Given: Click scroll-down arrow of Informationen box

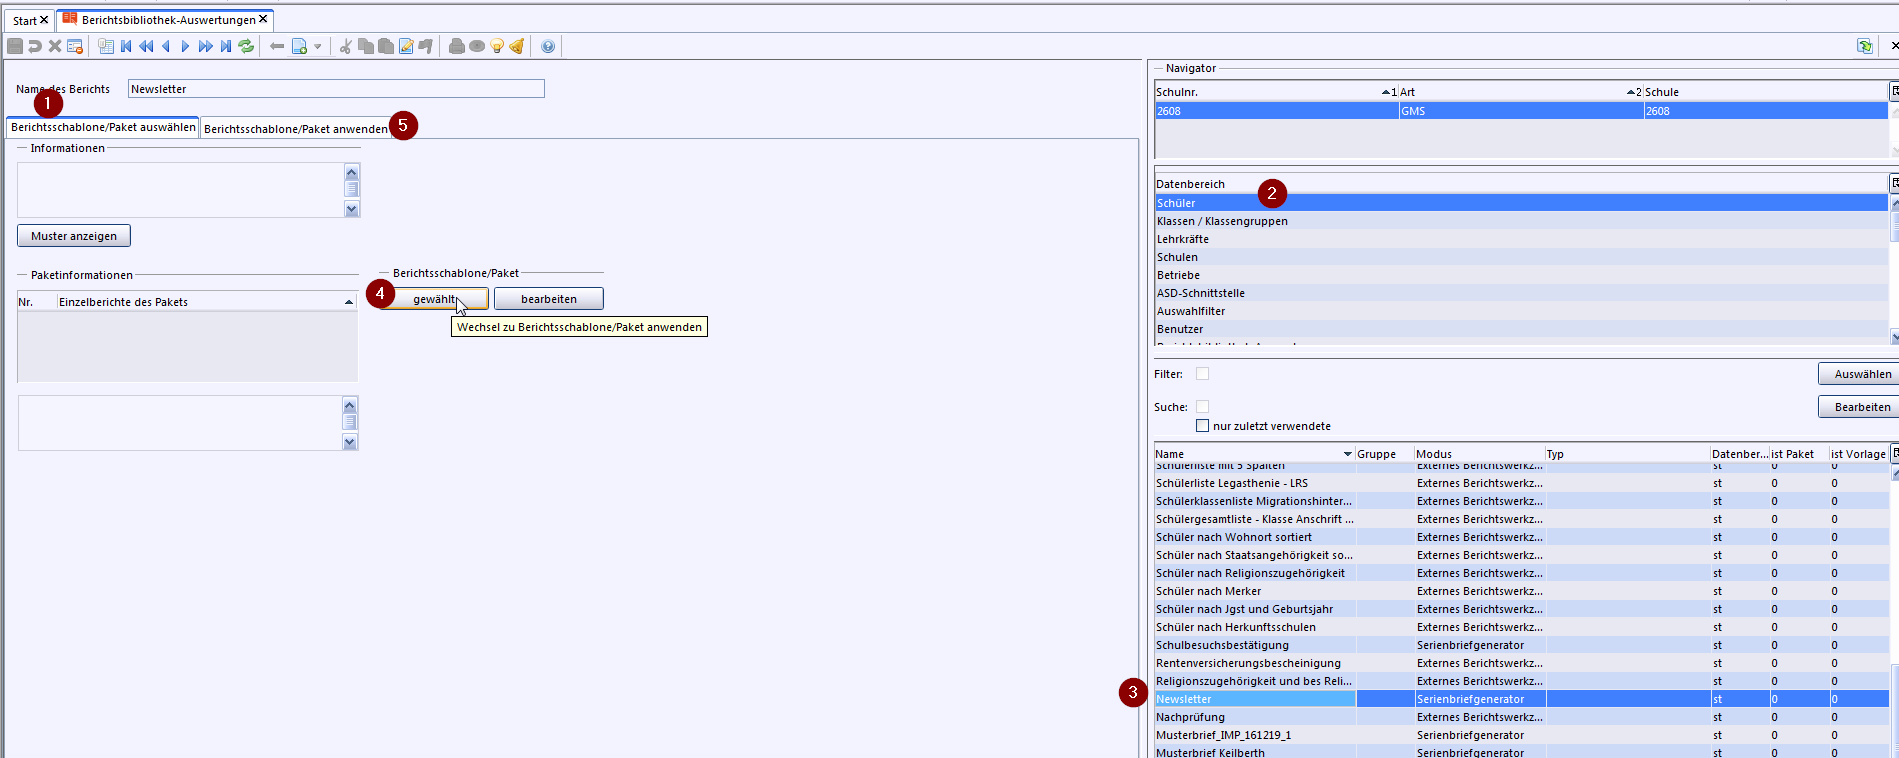Looking at the screenshot, I should click(351, 209).
